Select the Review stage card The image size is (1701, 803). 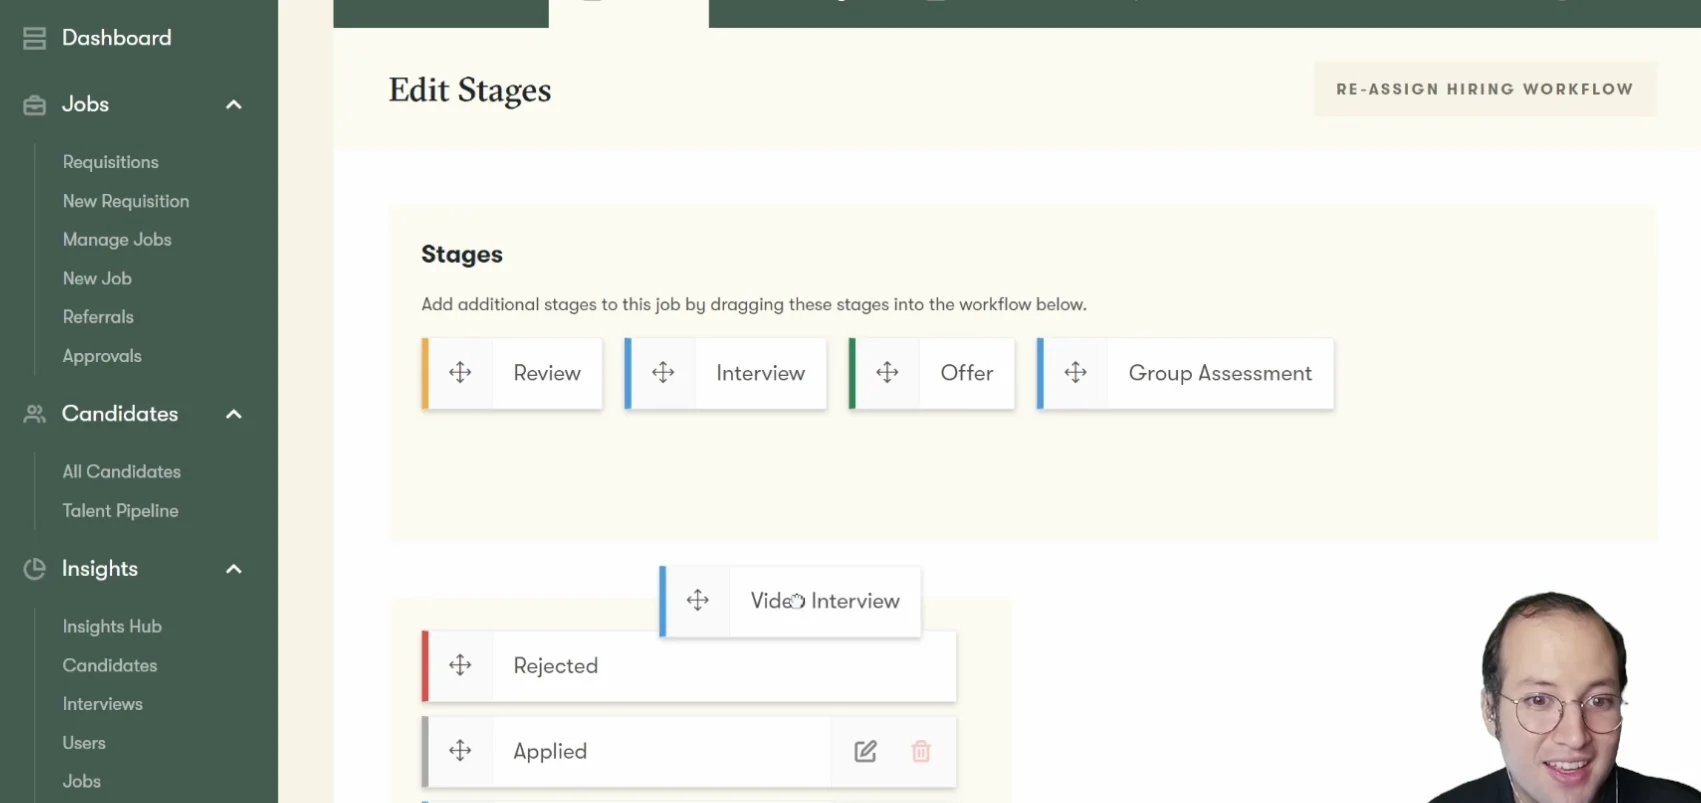point(512,373)
